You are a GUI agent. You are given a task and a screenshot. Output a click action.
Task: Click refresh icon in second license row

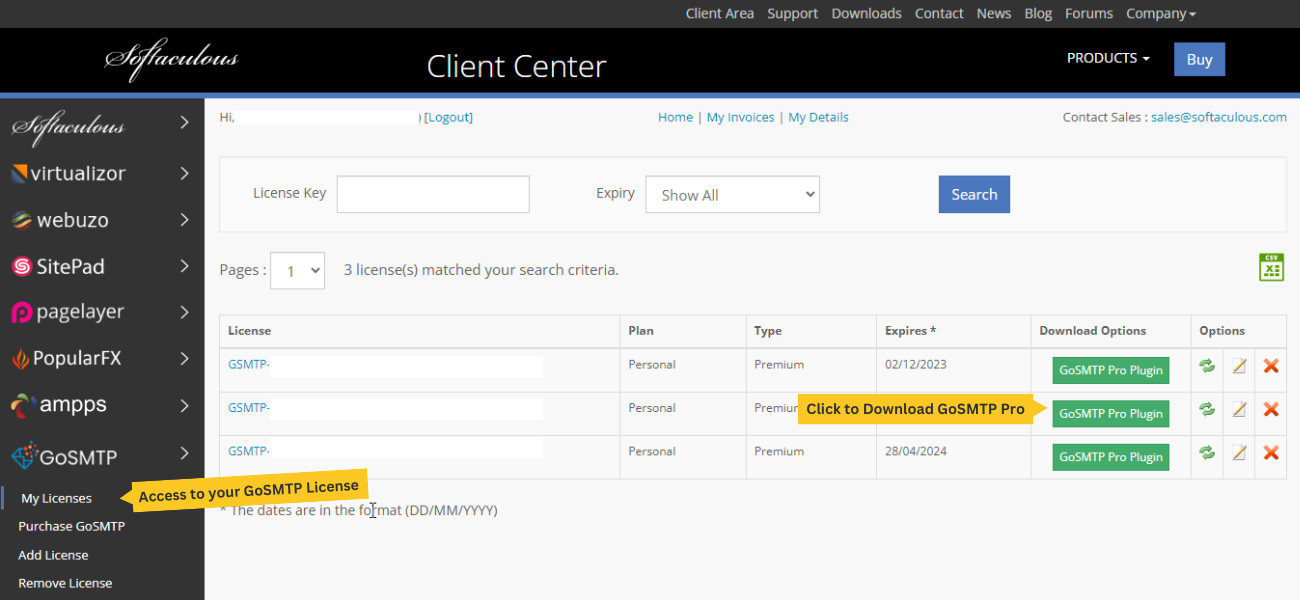coord(1207,409)
